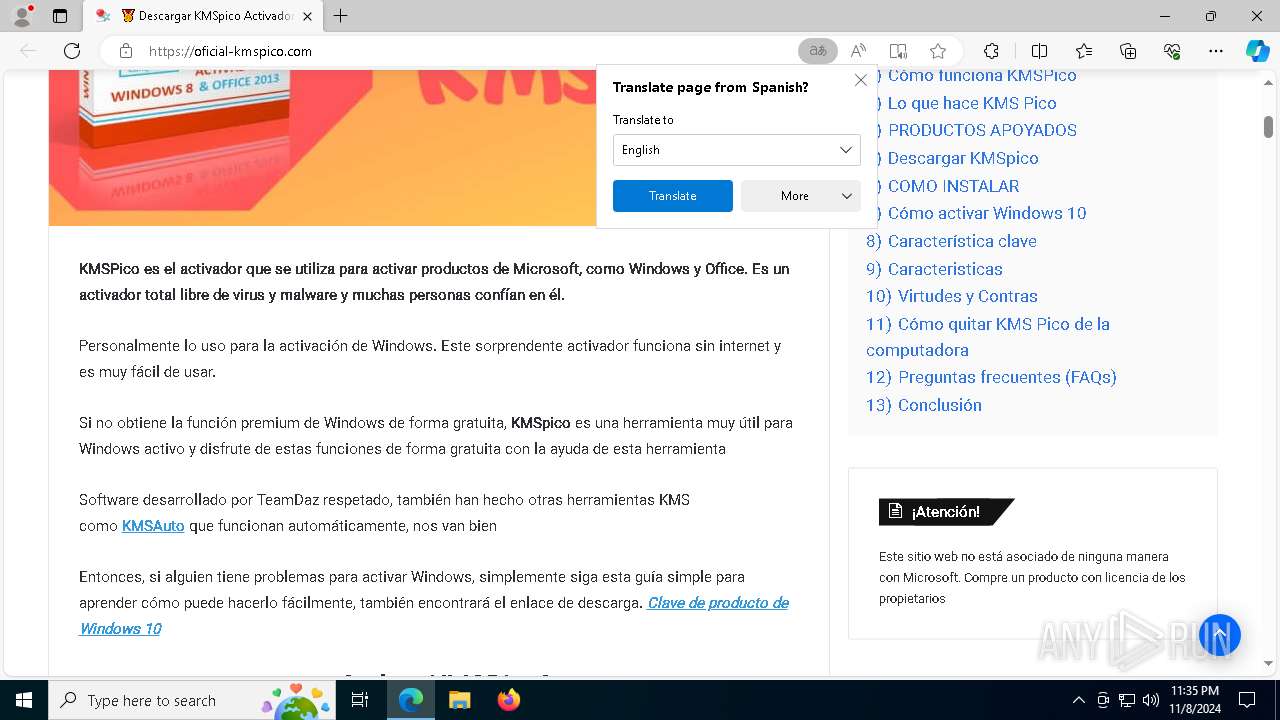
Task: Select the Descargar KMSpico Activador tab
Action: click(x=203, y=16)
